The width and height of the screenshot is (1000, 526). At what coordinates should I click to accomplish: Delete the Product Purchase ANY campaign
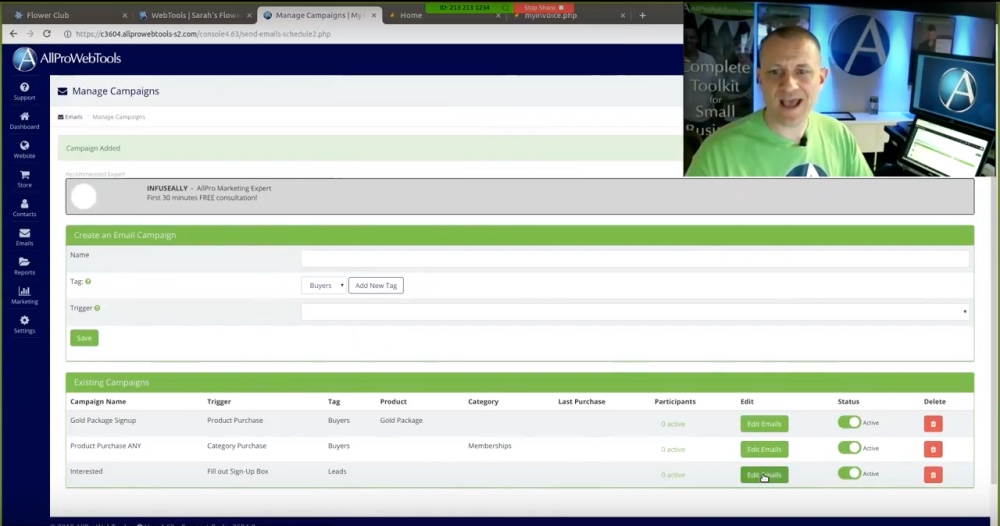[933, 449]
